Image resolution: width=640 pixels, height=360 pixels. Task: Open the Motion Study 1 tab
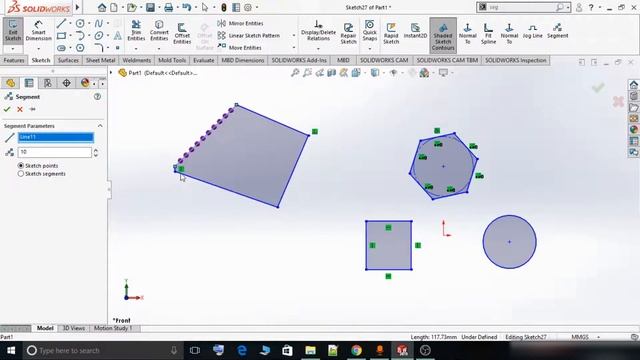113,328
